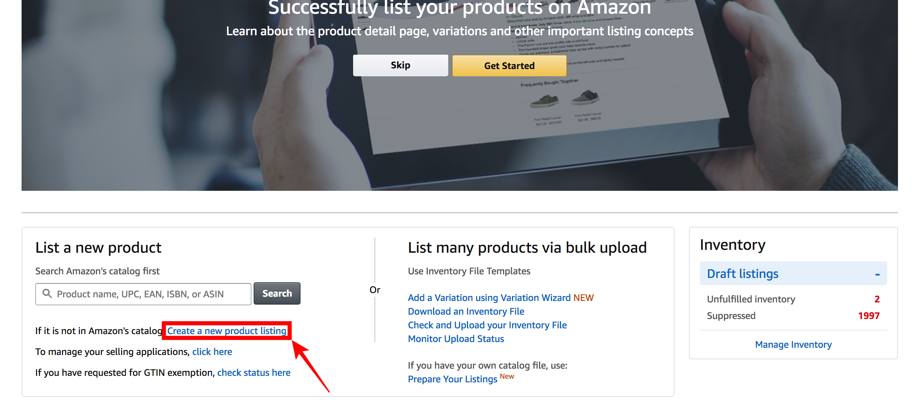Screen dimensions: 920x412
Task: Open Download an Inventory File link
Action: [466, 312]
